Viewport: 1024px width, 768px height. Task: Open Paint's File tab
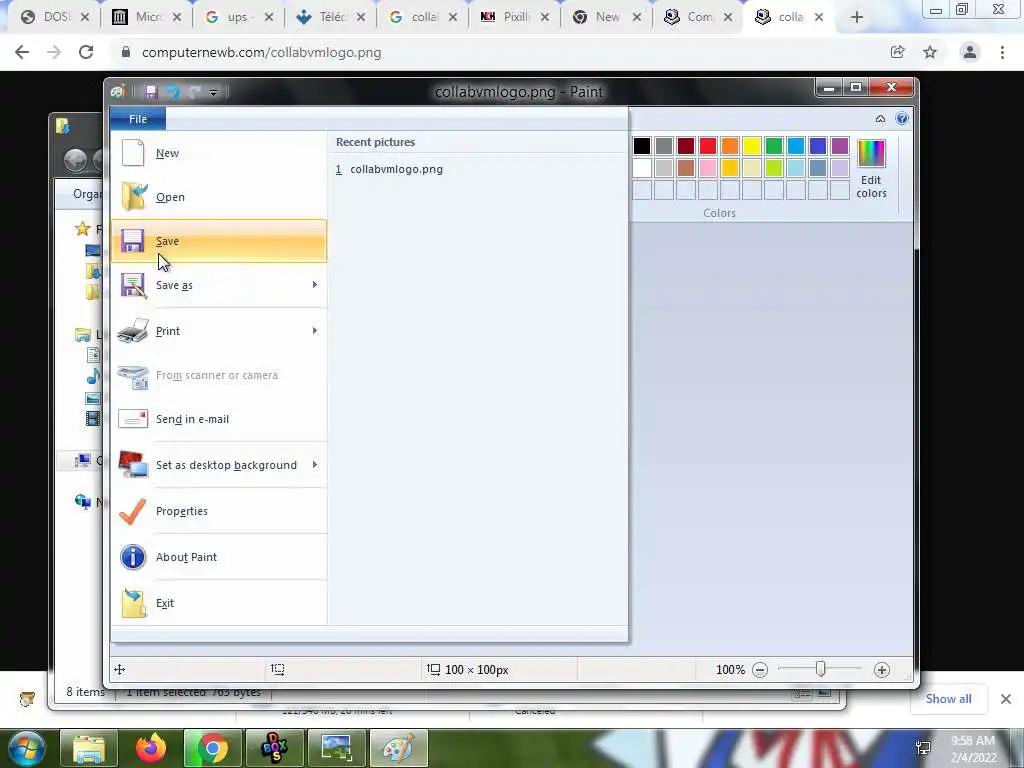click(138, 119)
